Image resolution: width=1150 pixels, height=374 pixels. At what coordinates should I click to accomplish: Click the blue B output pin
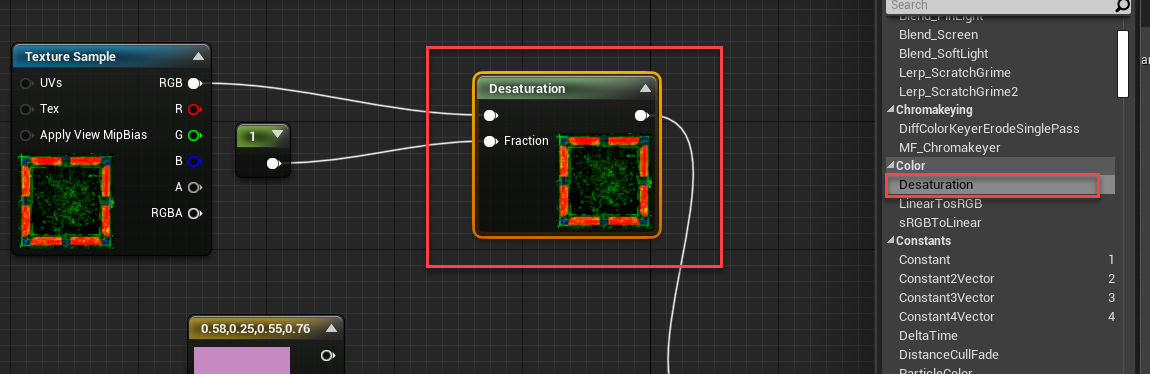194,161
